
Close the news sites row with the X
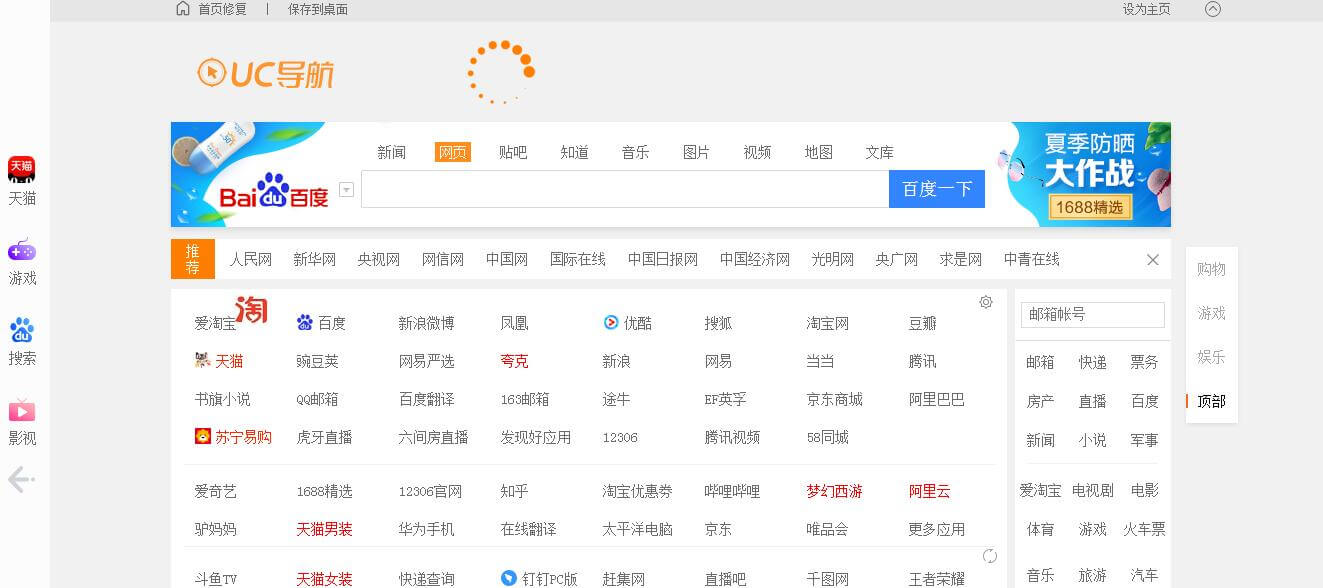[1152, 259]
